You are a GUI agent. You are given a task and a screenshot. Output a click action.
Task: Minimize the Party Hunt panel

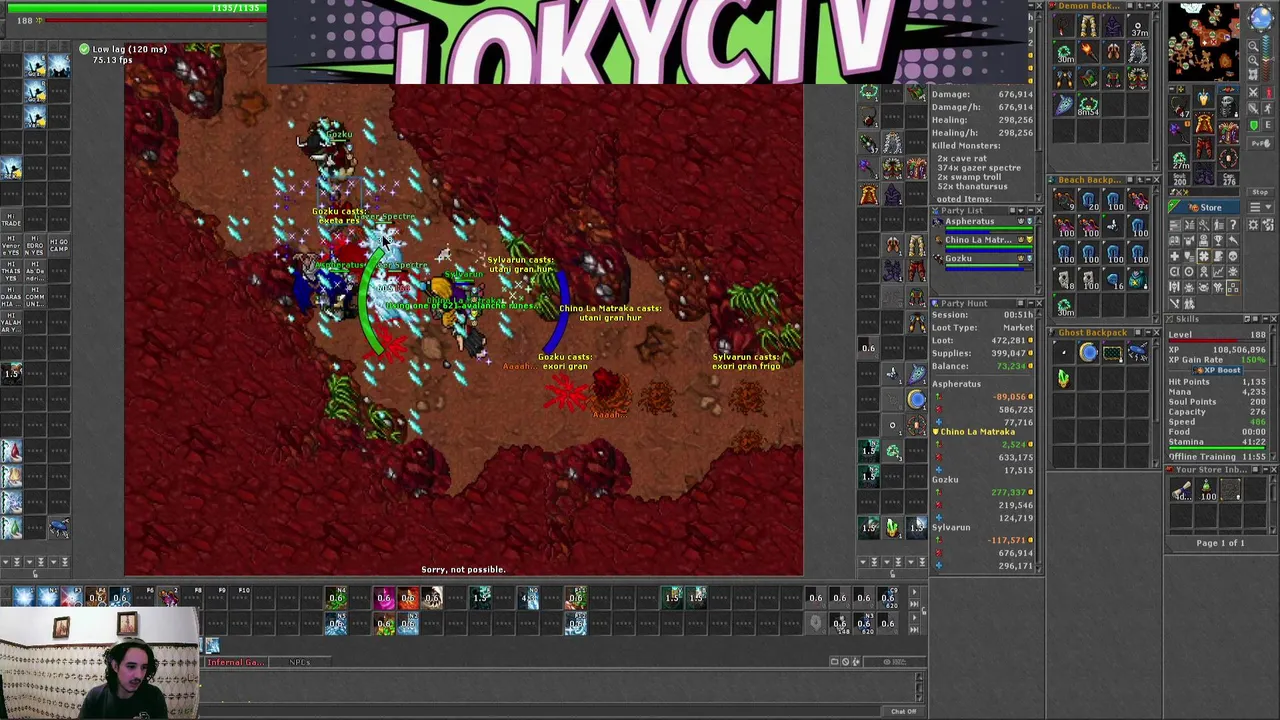1029,303
